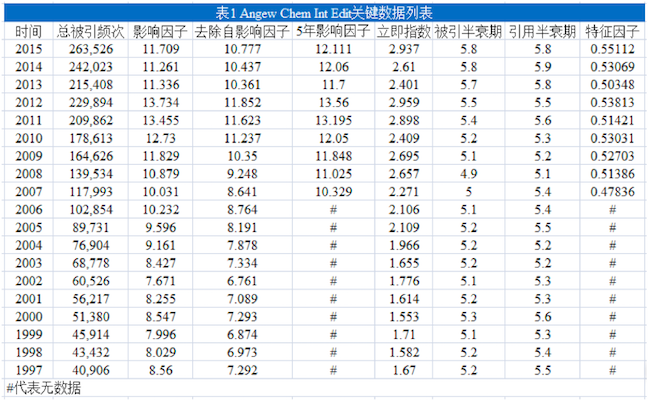Select the cell 13.56

point(333,102)
